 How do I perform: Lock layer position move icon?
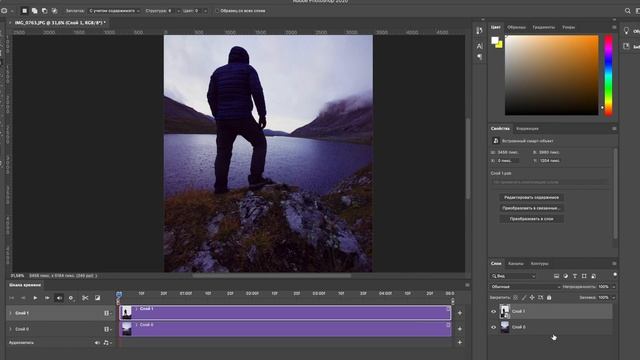point(532,298)
